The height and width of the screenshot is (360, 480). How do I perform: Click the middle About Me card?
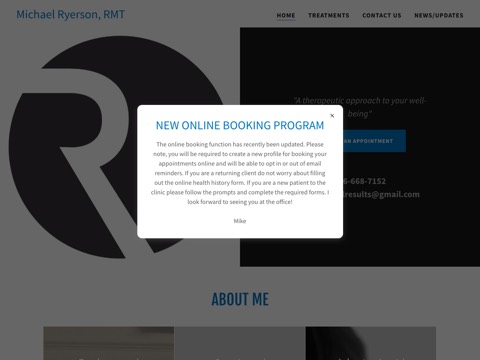pos(240,343)
